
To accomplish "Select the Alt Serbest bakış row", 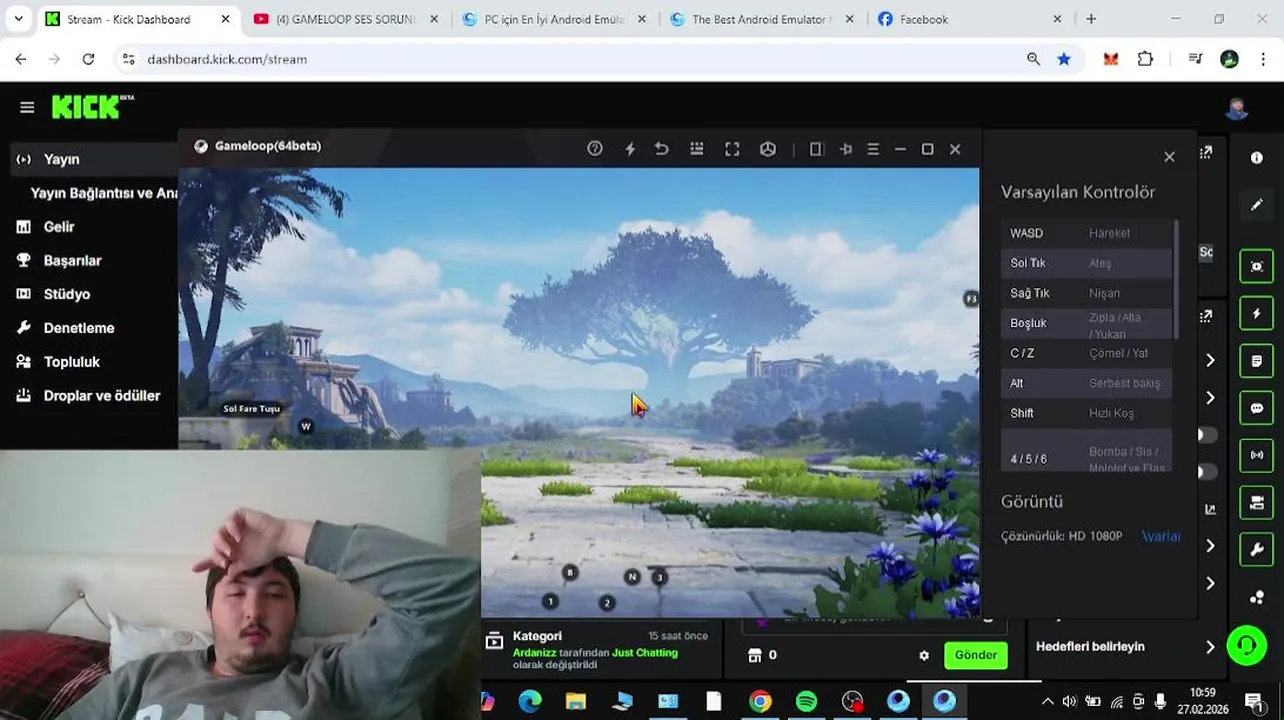I will coord(1086,383).
